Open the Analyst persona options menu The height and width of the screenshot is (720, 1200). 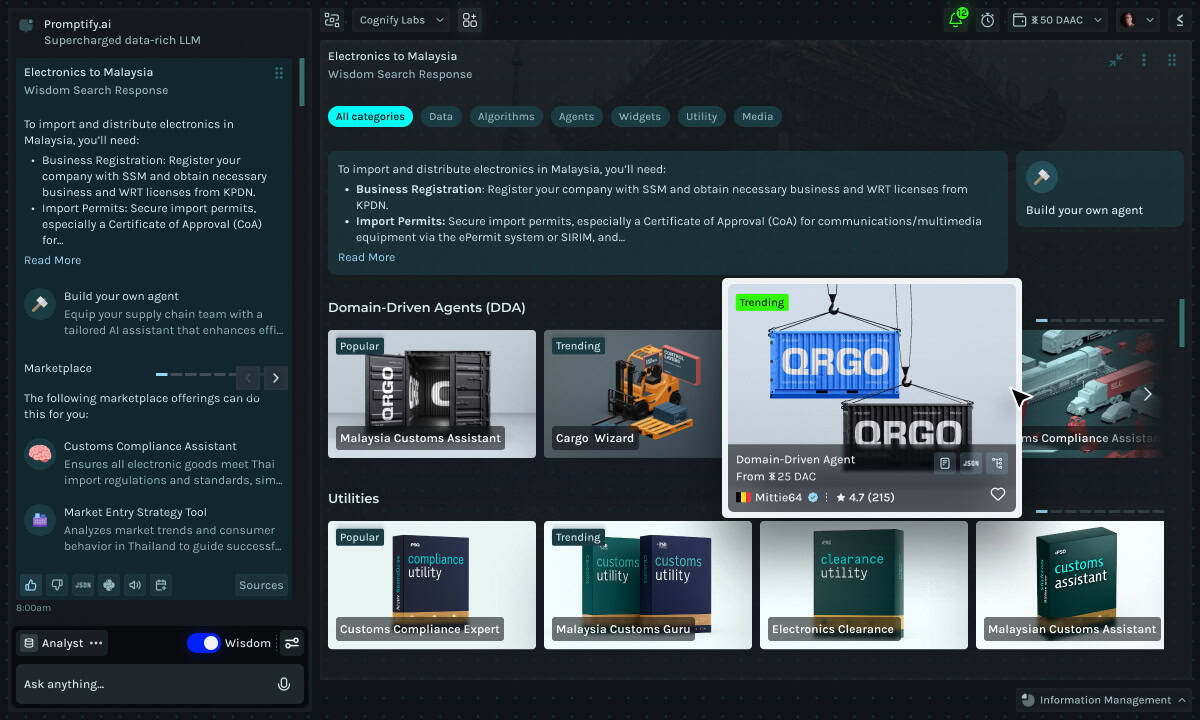click(x=97, y=643)
